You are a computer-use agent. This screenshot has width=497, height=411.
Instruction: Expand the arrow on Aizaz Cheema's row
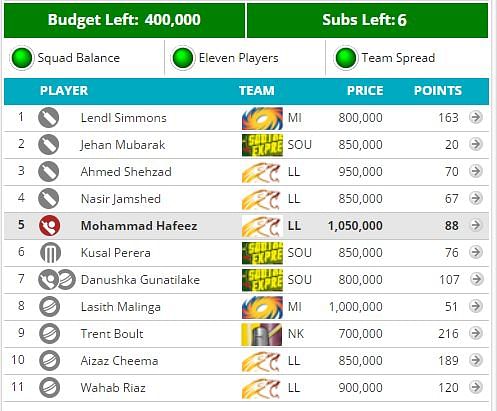pyautogui.click(x=476, y=360)
